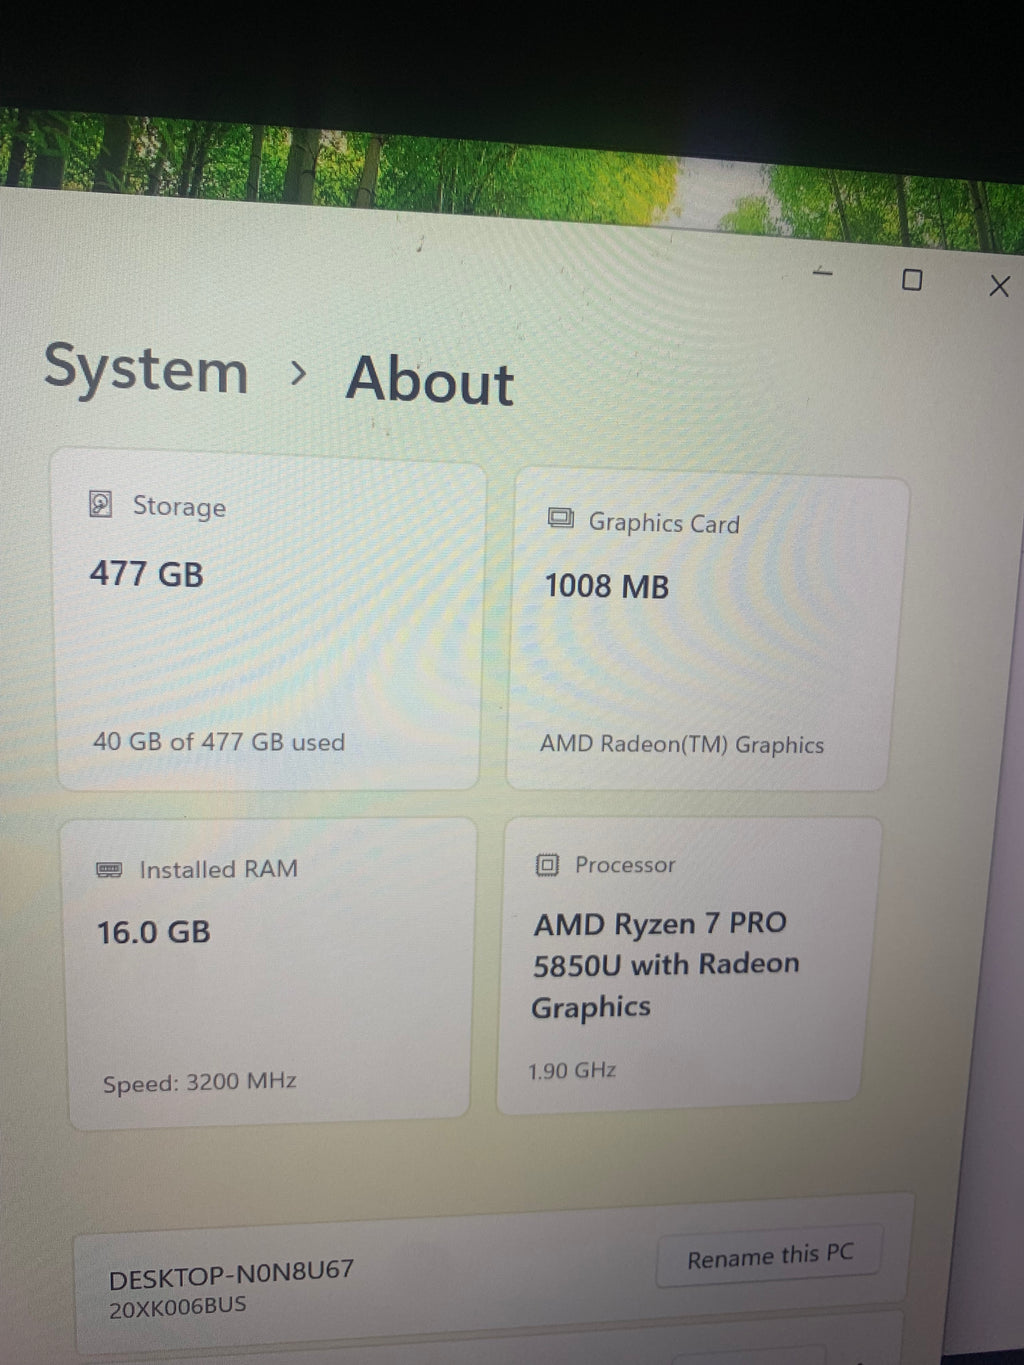
Task: Click 'Speed: 3200 MHz' text
Action: (200, 1083)
